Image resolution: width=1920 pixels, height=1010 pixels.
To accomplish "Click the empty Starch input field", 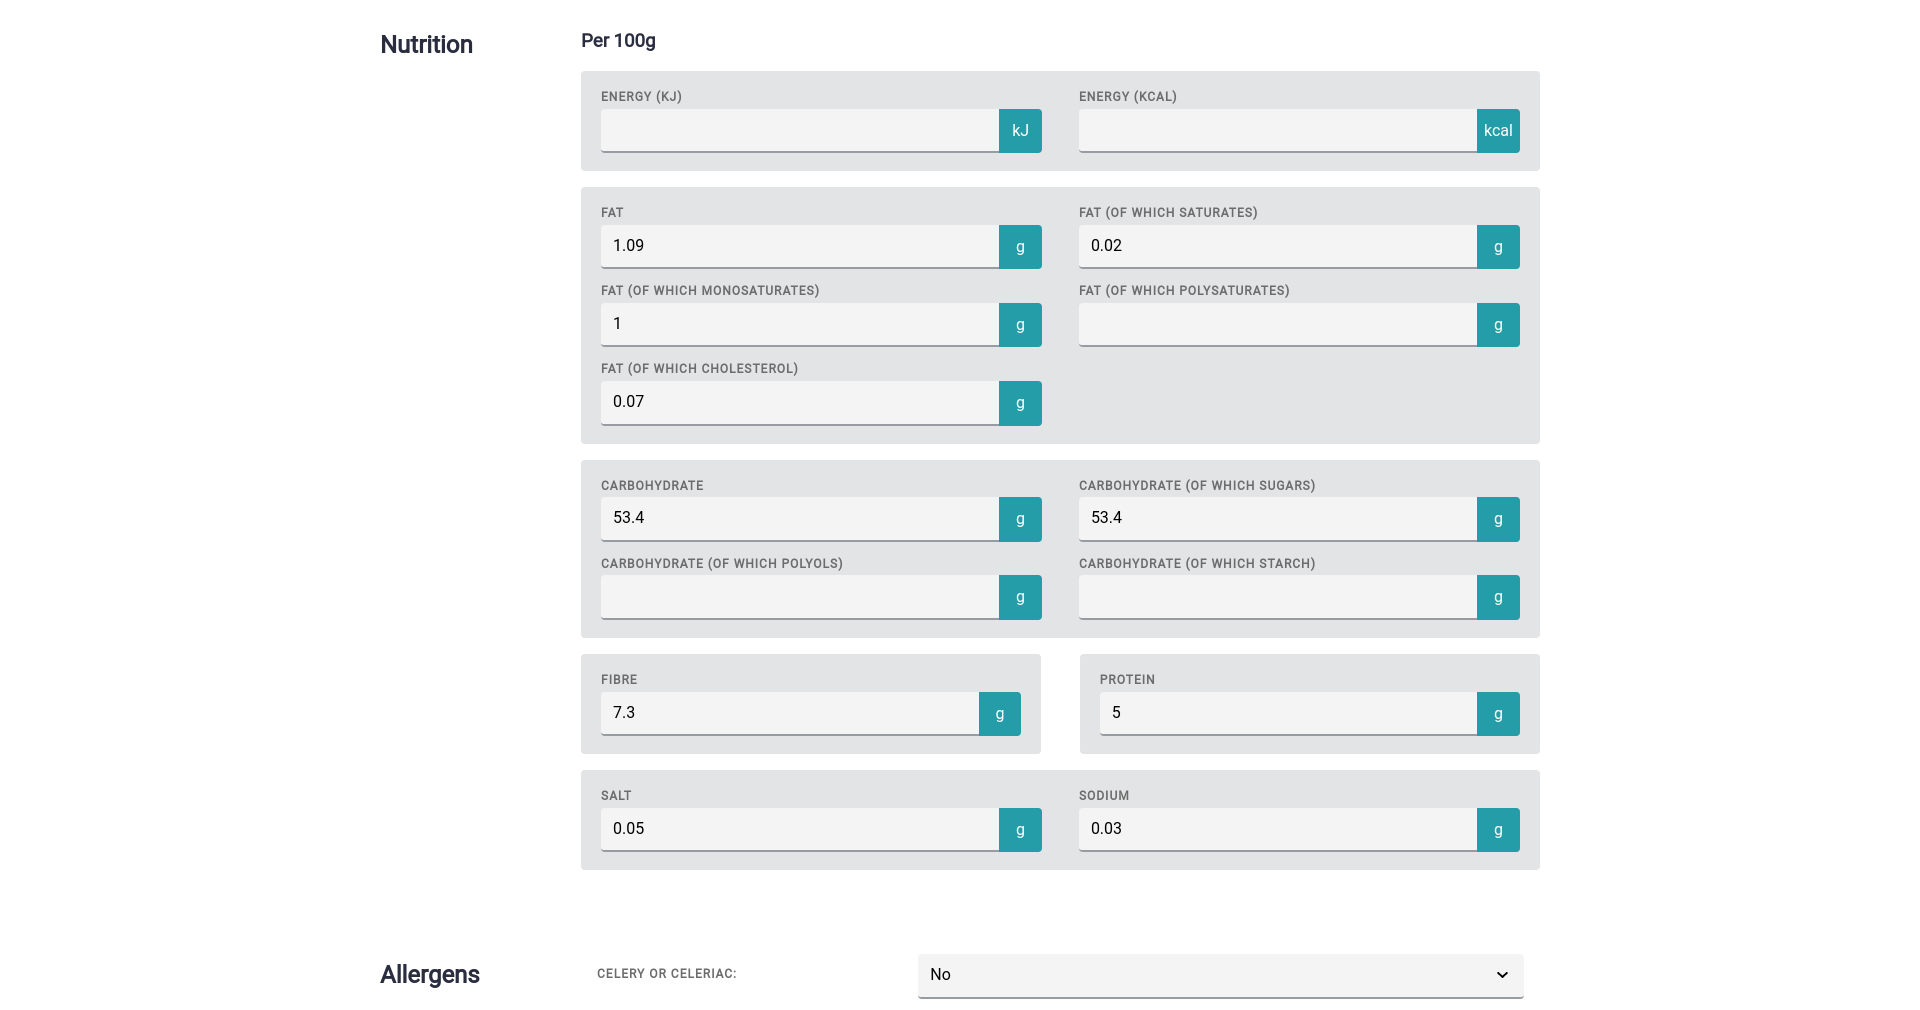I will coord(1277,597).
